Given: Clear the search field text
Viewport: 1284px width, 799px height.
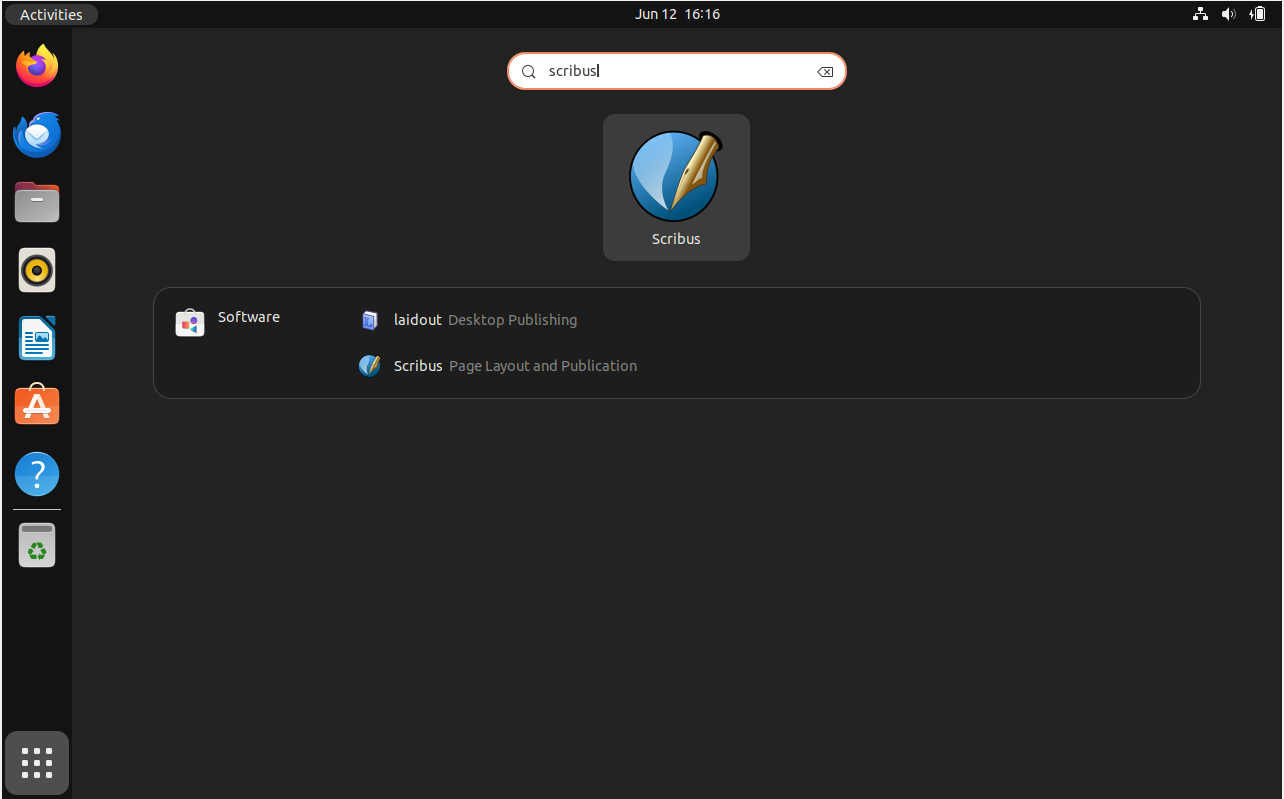Looking at the screenshot, I should (x=825, y=71).
